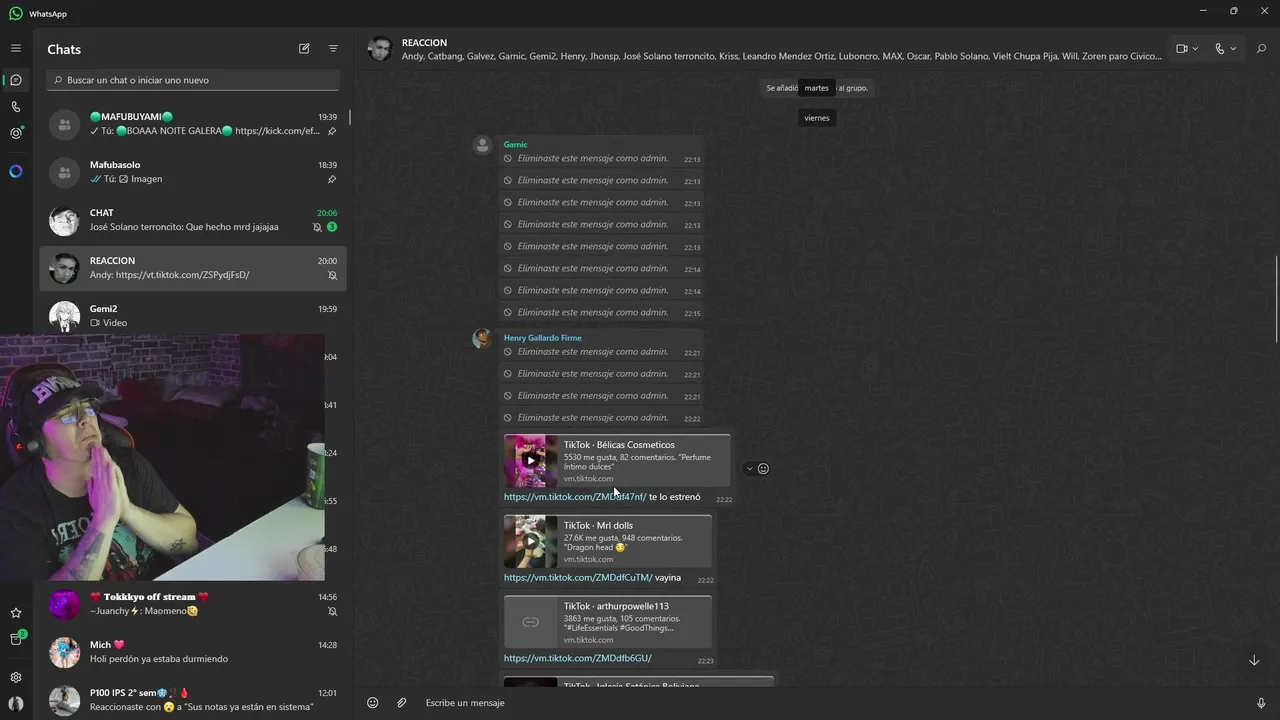Open message options chevron beside Bélicas Cosmeticos

pos(749,468)
